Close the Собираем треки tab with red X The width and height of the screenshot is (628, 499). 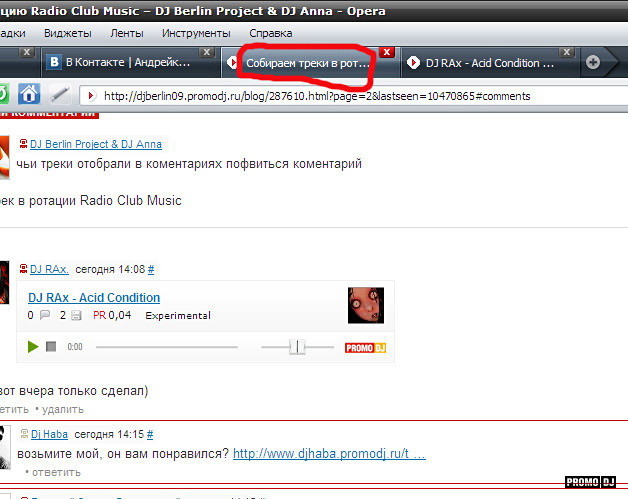[387, 52]
